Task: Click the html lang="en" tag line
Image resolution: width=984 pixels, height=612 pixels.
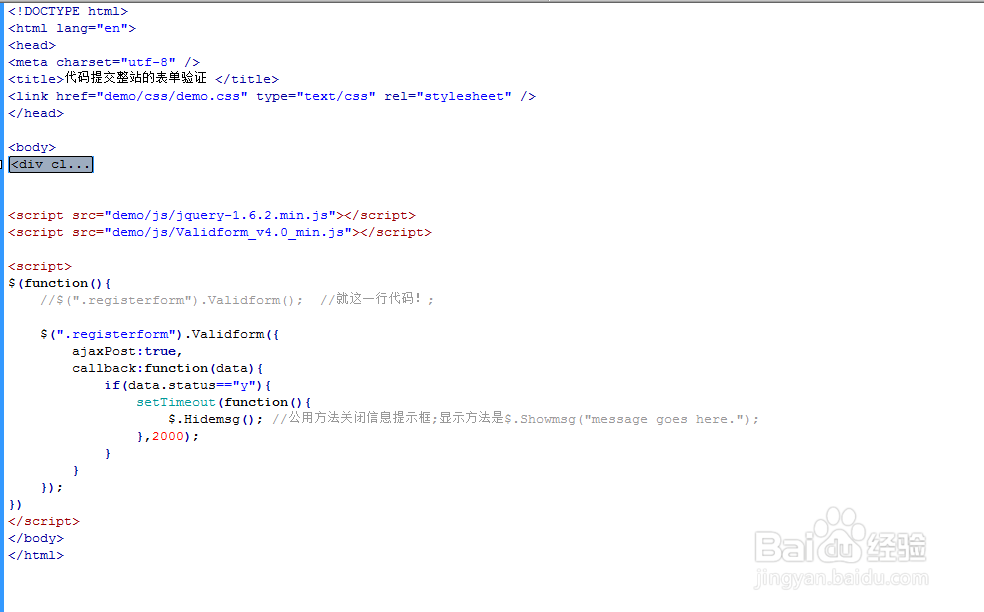Action: (72, 28)
